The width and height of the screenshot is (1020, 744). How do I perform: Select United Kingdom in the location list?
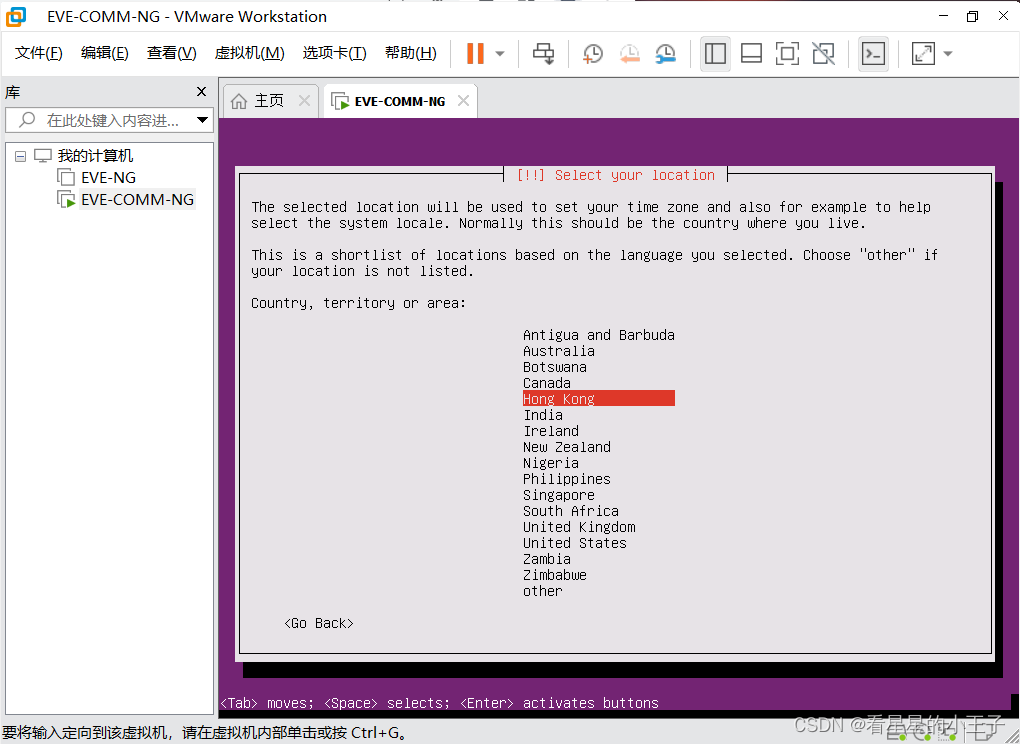pos(579,527)
